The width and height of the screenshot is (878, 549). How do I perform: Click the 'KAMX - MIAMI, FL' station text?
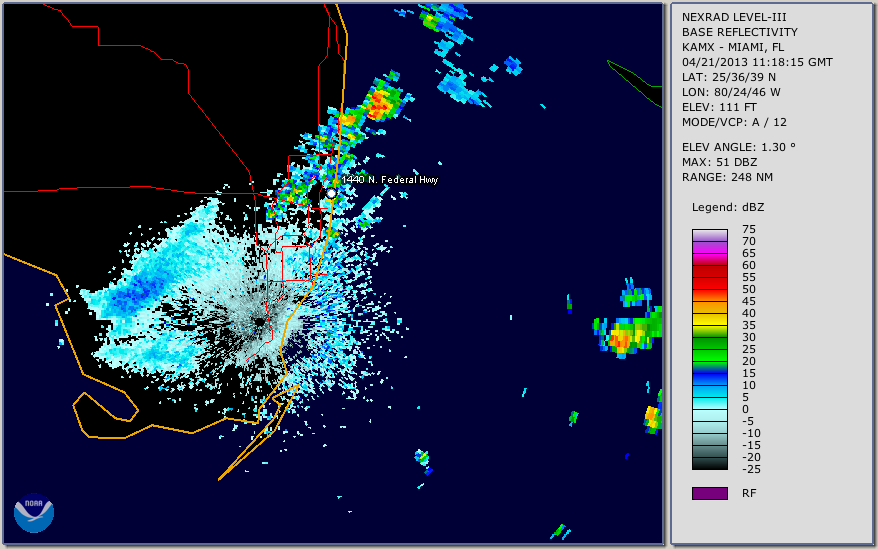(x=732, y=47)
